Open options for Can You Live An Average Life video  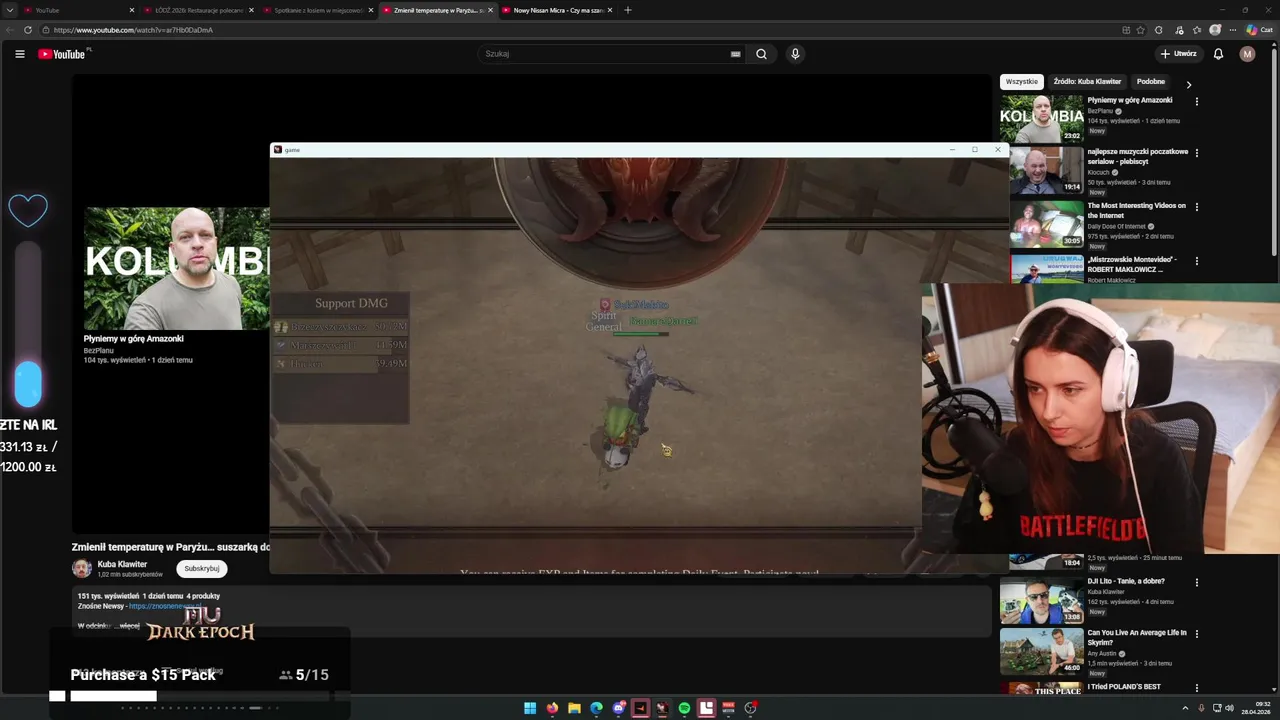pyautogui.click(x=1196, y=634)
